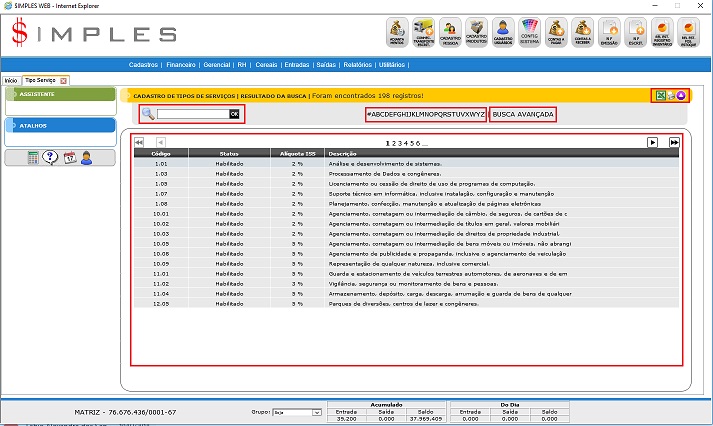Switch to the Início tab
713x426 pixels.
[x=11, y=80]
